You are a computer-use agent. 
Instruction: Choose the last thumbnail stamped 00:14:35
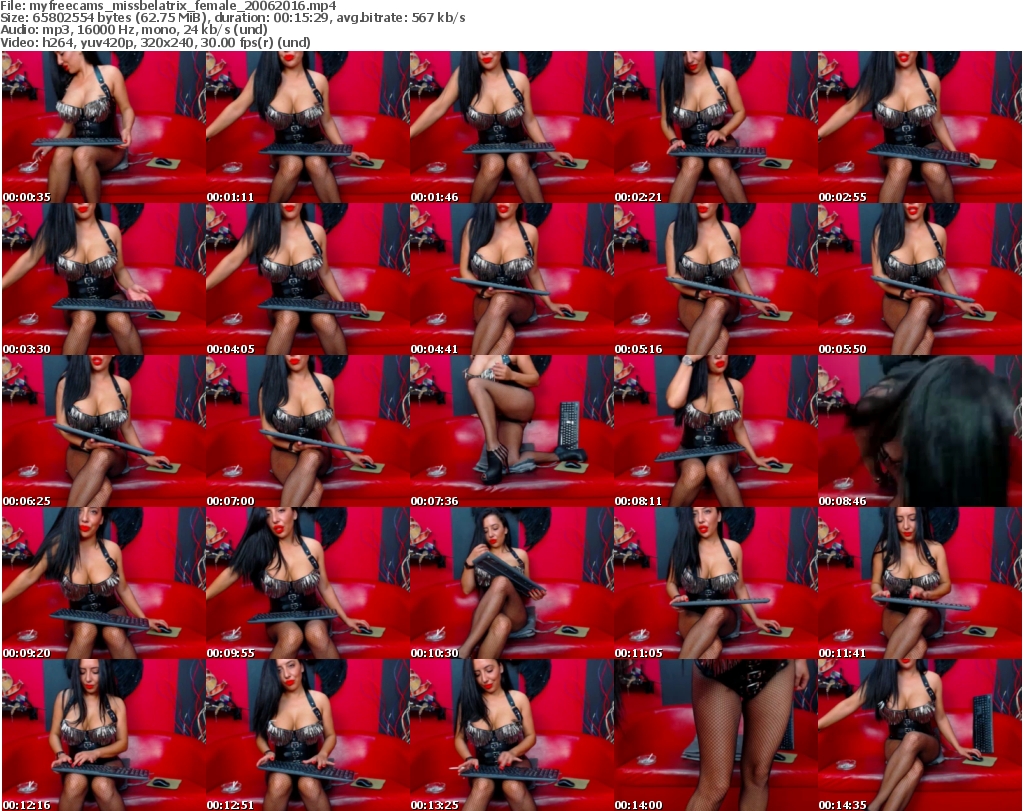click(x=920, y=735)
